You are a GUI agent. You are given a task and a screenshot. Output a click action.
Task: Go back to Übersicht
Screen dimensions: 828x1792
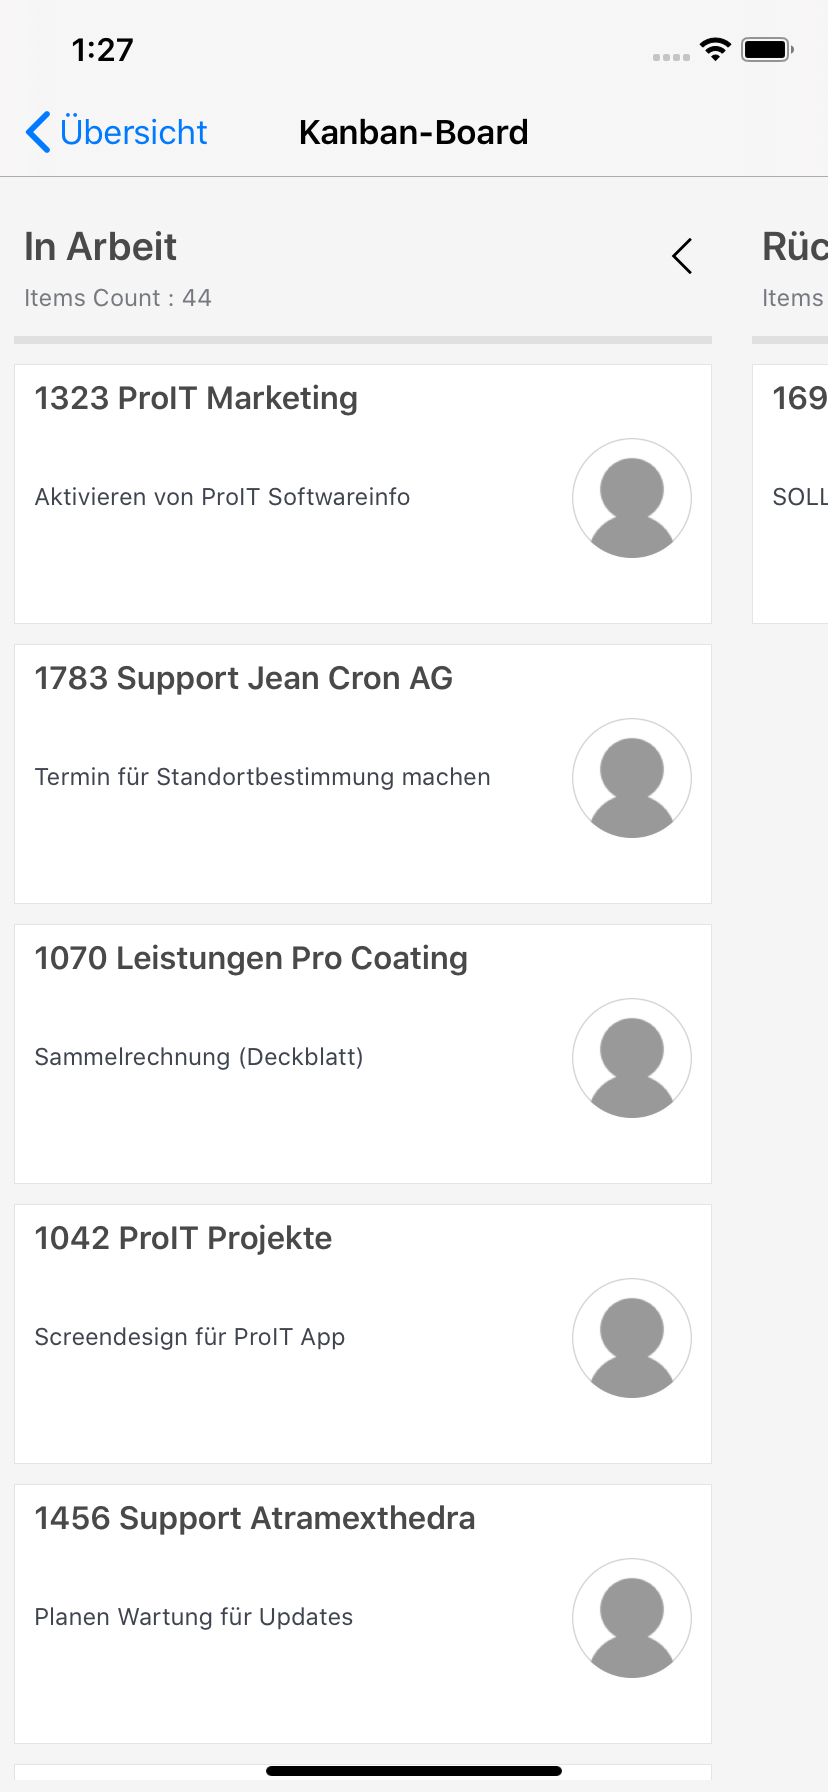click(x=133, y=132)
